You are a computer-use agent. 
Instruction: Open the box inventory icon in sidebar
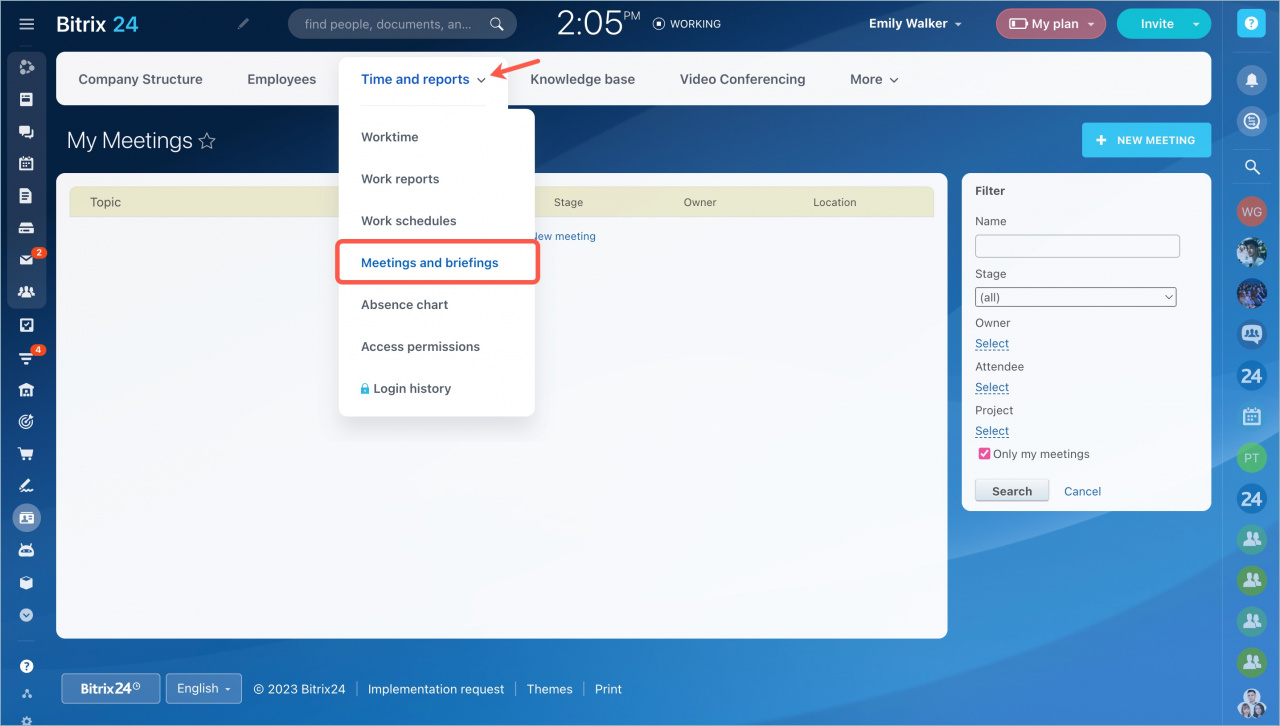click(x=27, y=582)
